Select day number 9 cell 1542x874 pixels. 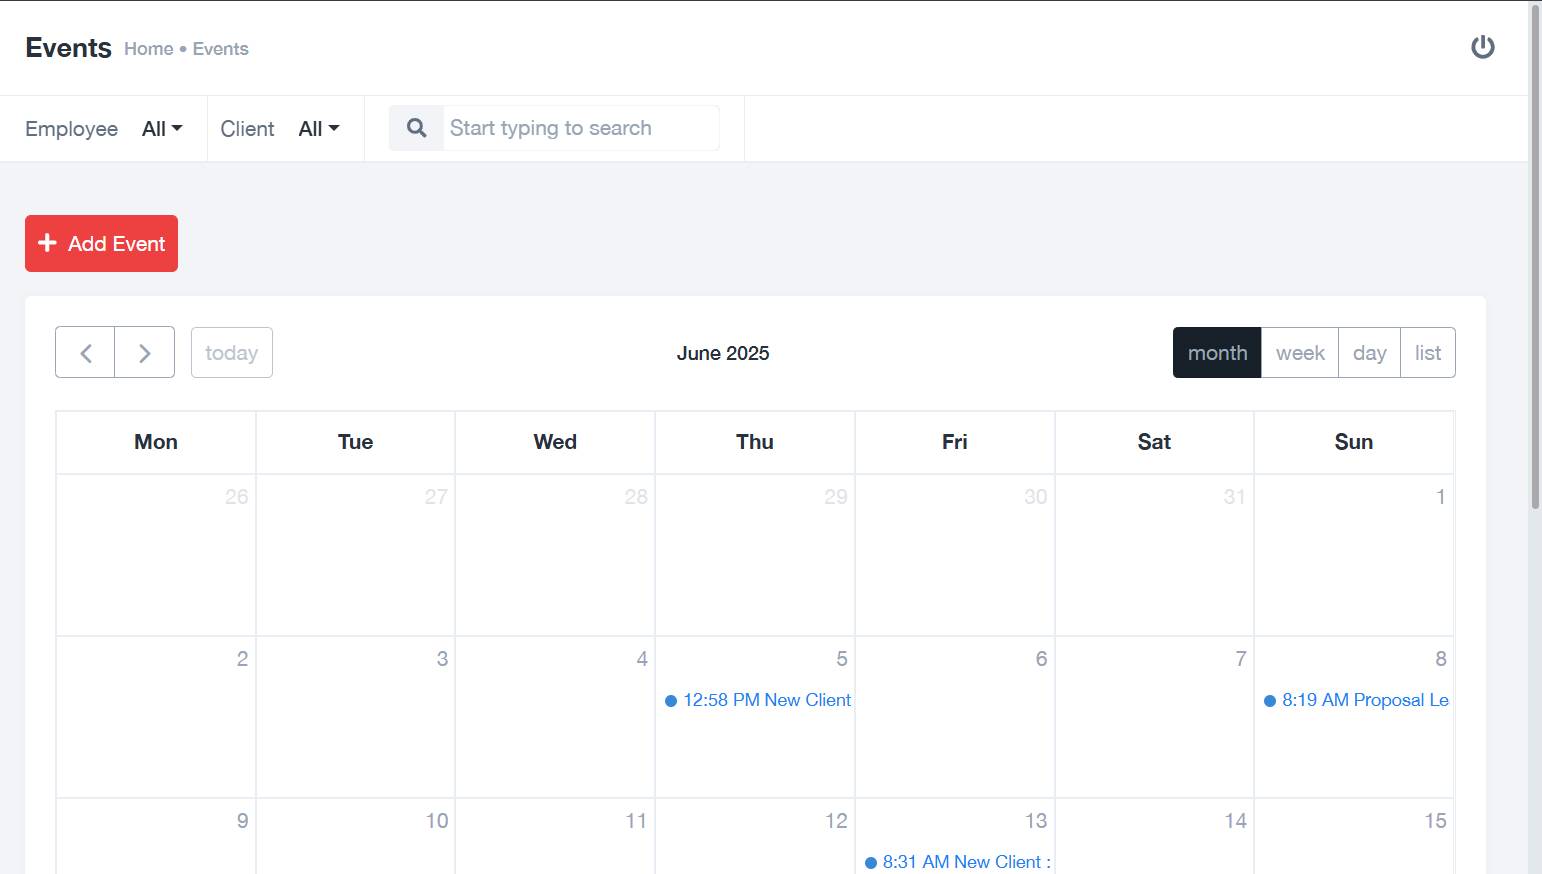click(x=156, y=836)
